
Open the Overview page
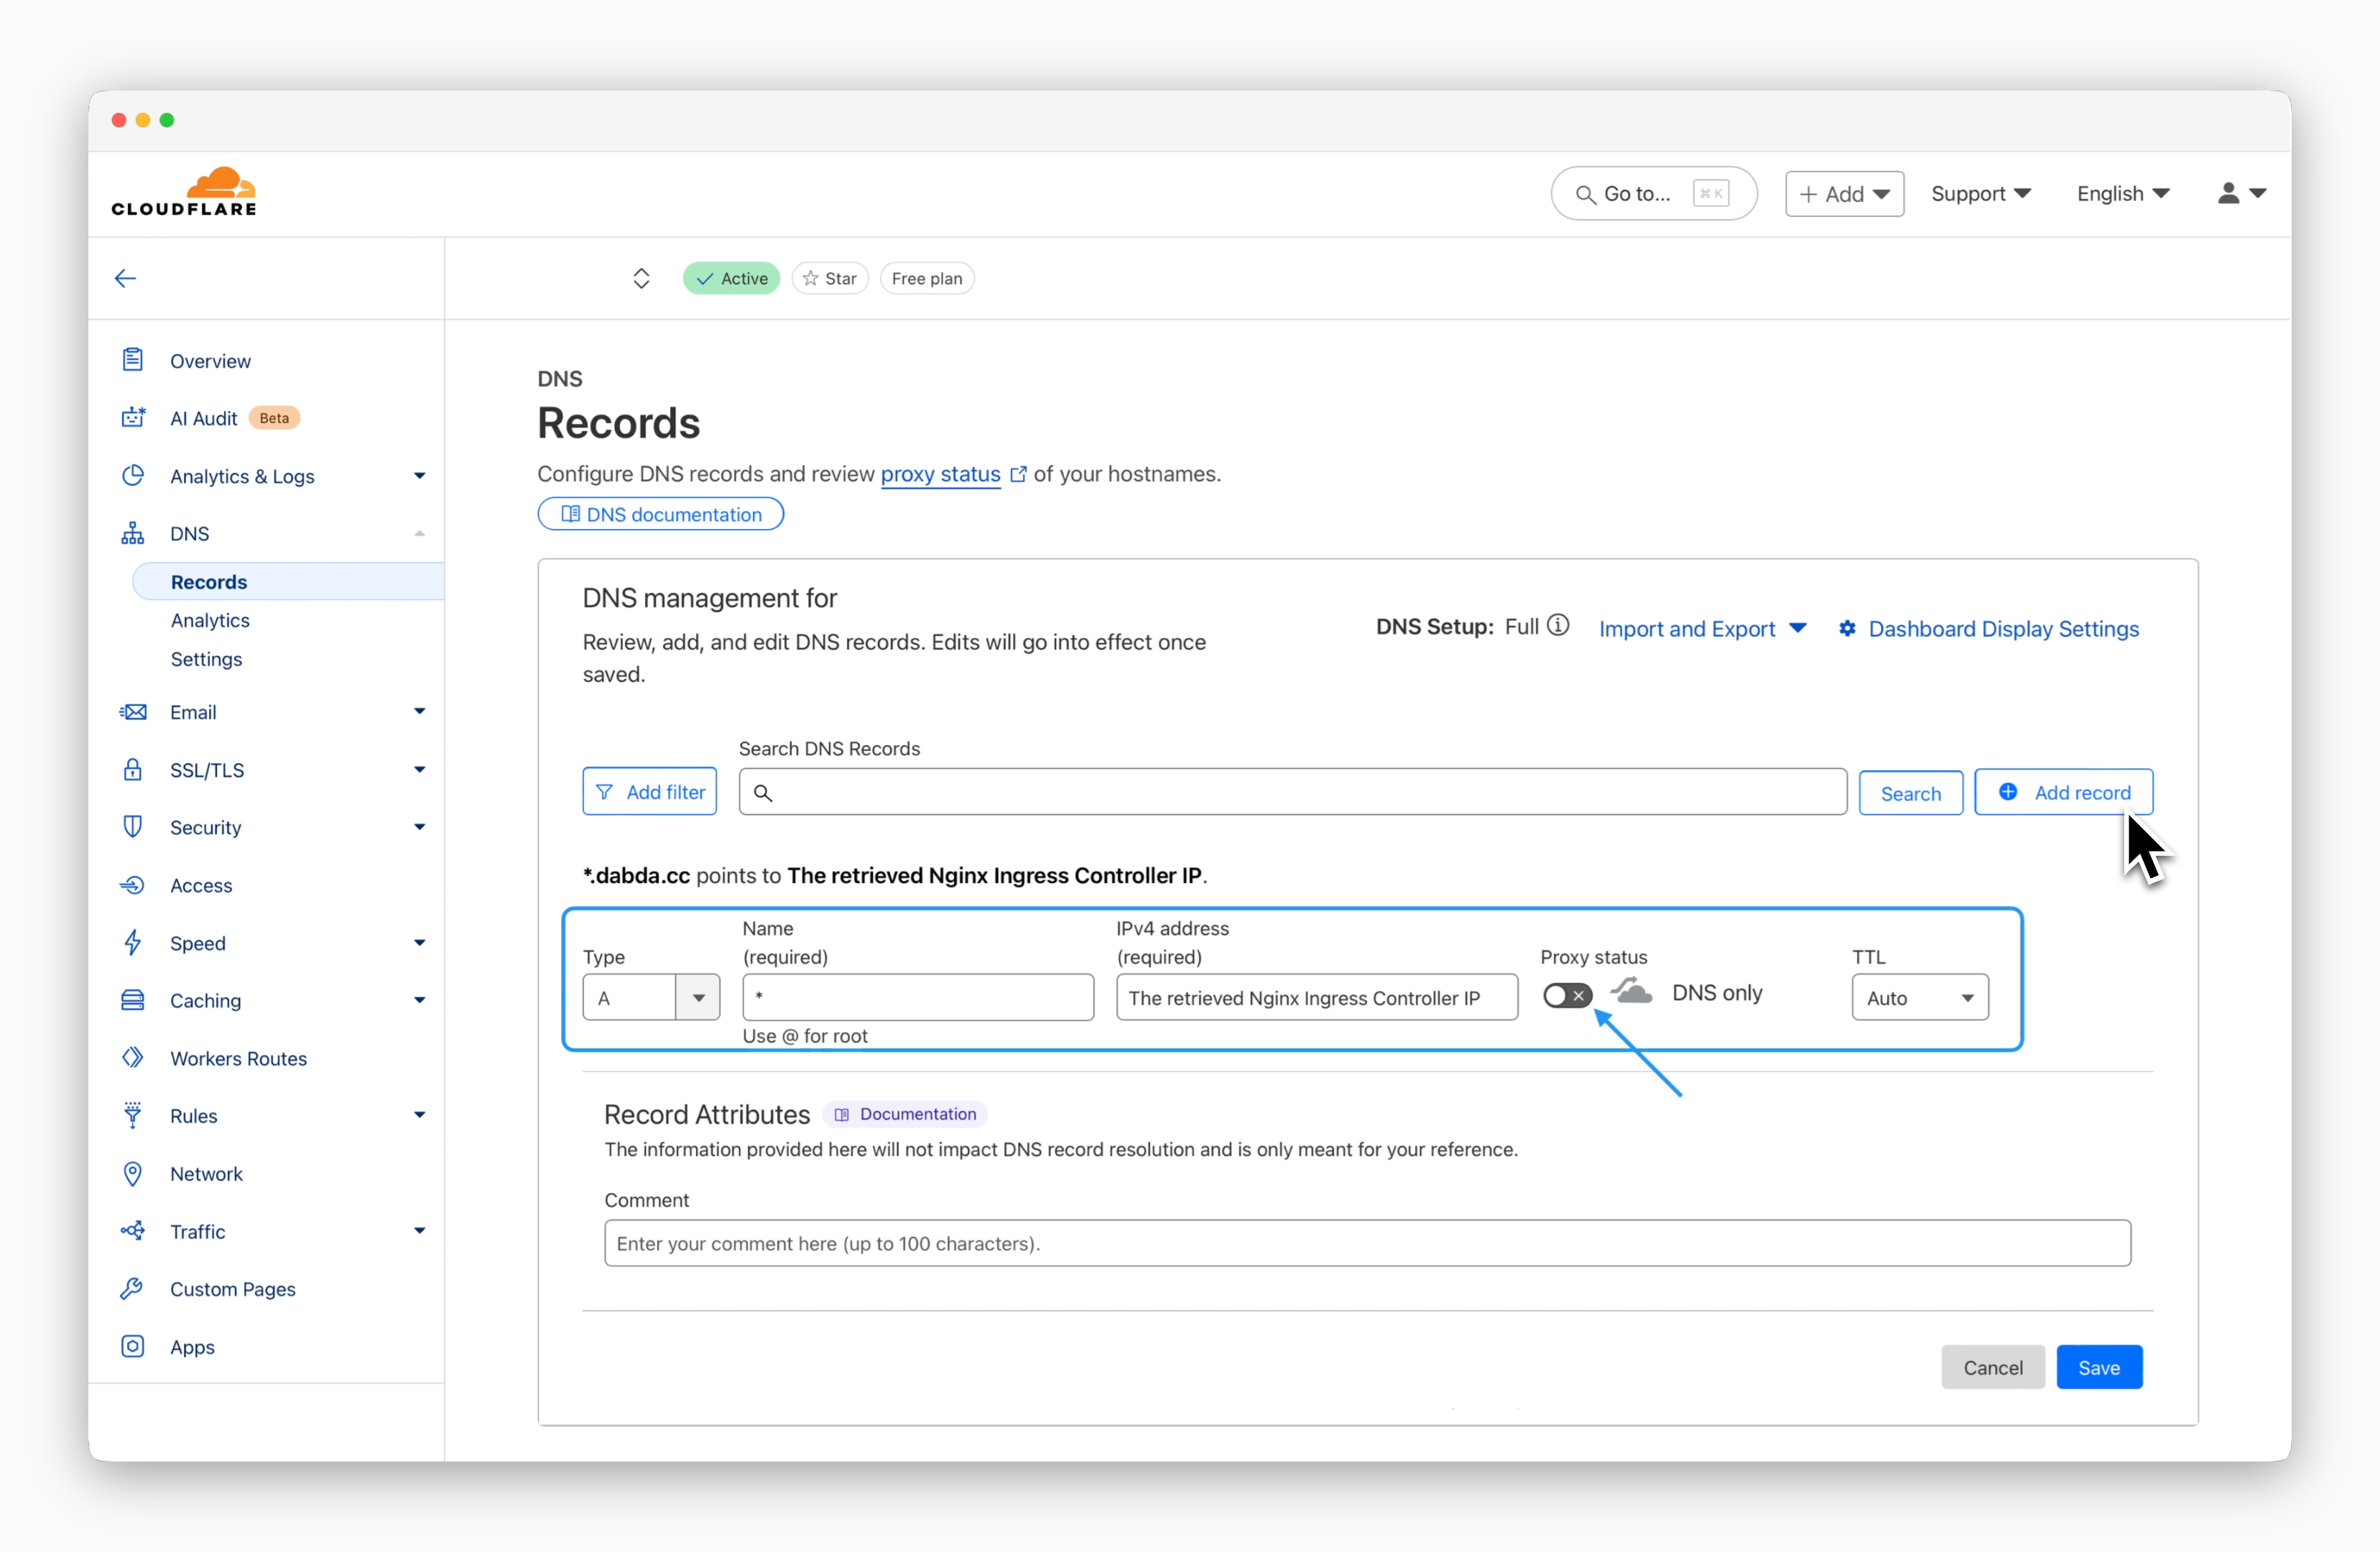pos(210,360)
